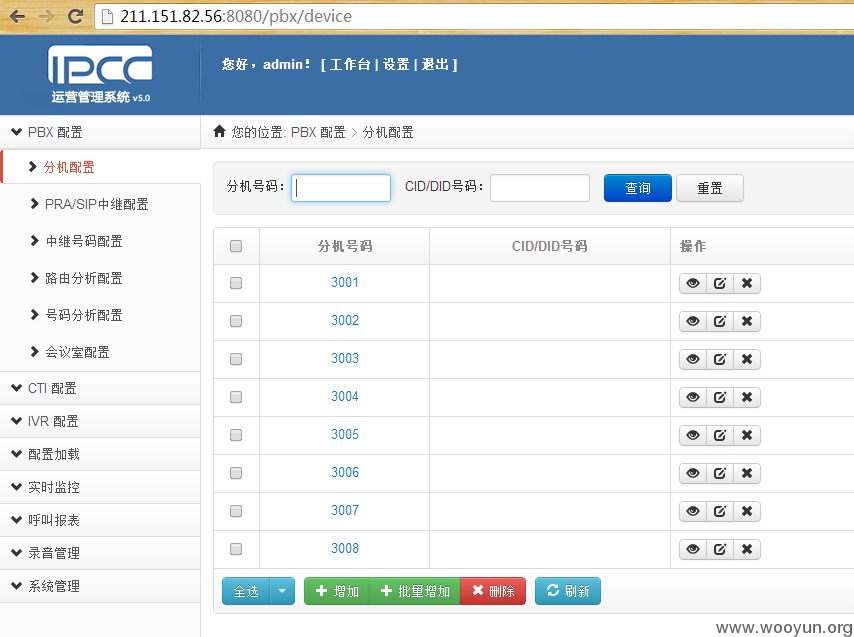The width and height of the screenshot is (854, 637).
Task: Collapse the PBX 配置 sidebar section
Action: 100,132
